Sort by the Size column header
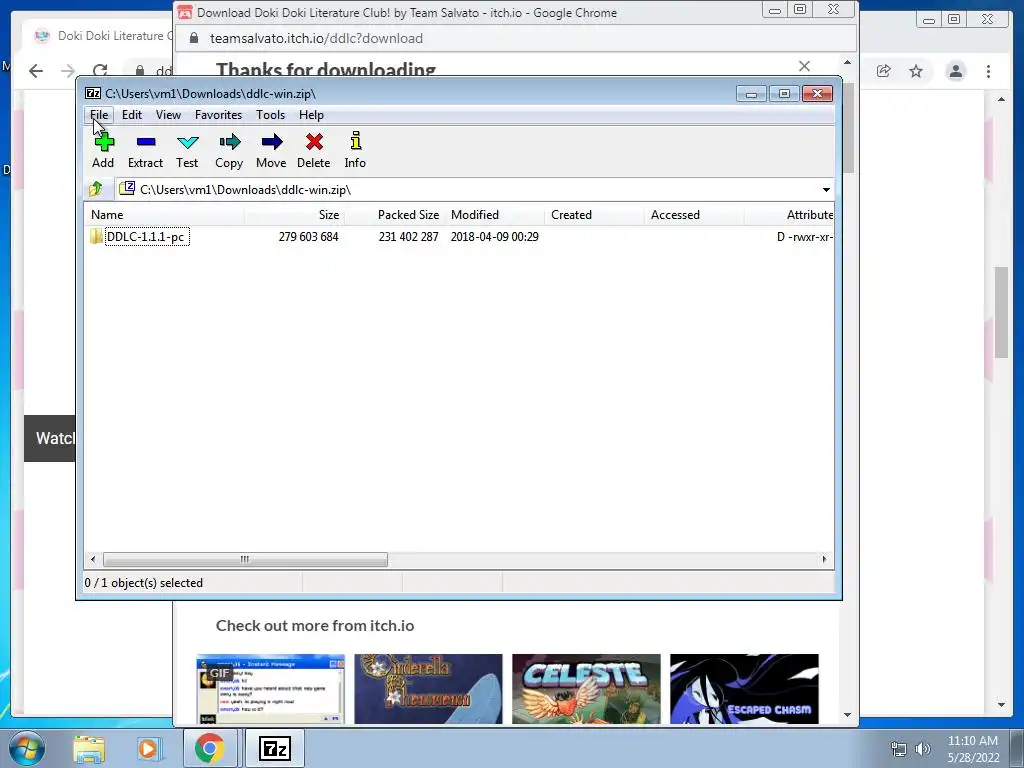This screenshot has height=768, width=1024. (x=295, y=215)
